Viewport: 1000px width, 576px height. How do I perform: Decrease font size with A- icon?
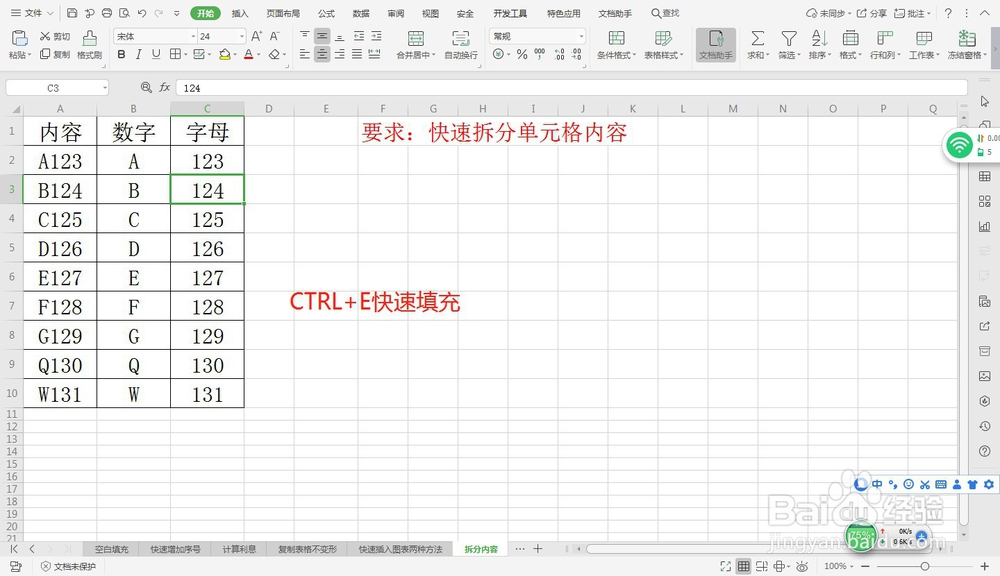(x=274, y=36)
